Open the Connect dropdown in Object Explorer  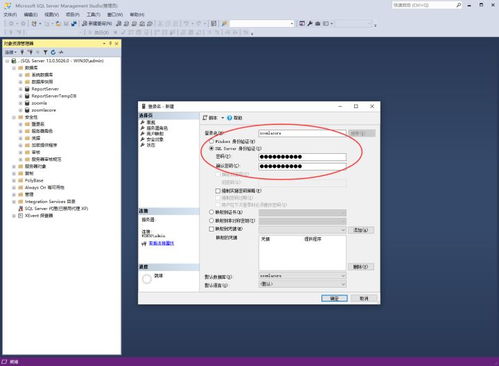[11, 52]
